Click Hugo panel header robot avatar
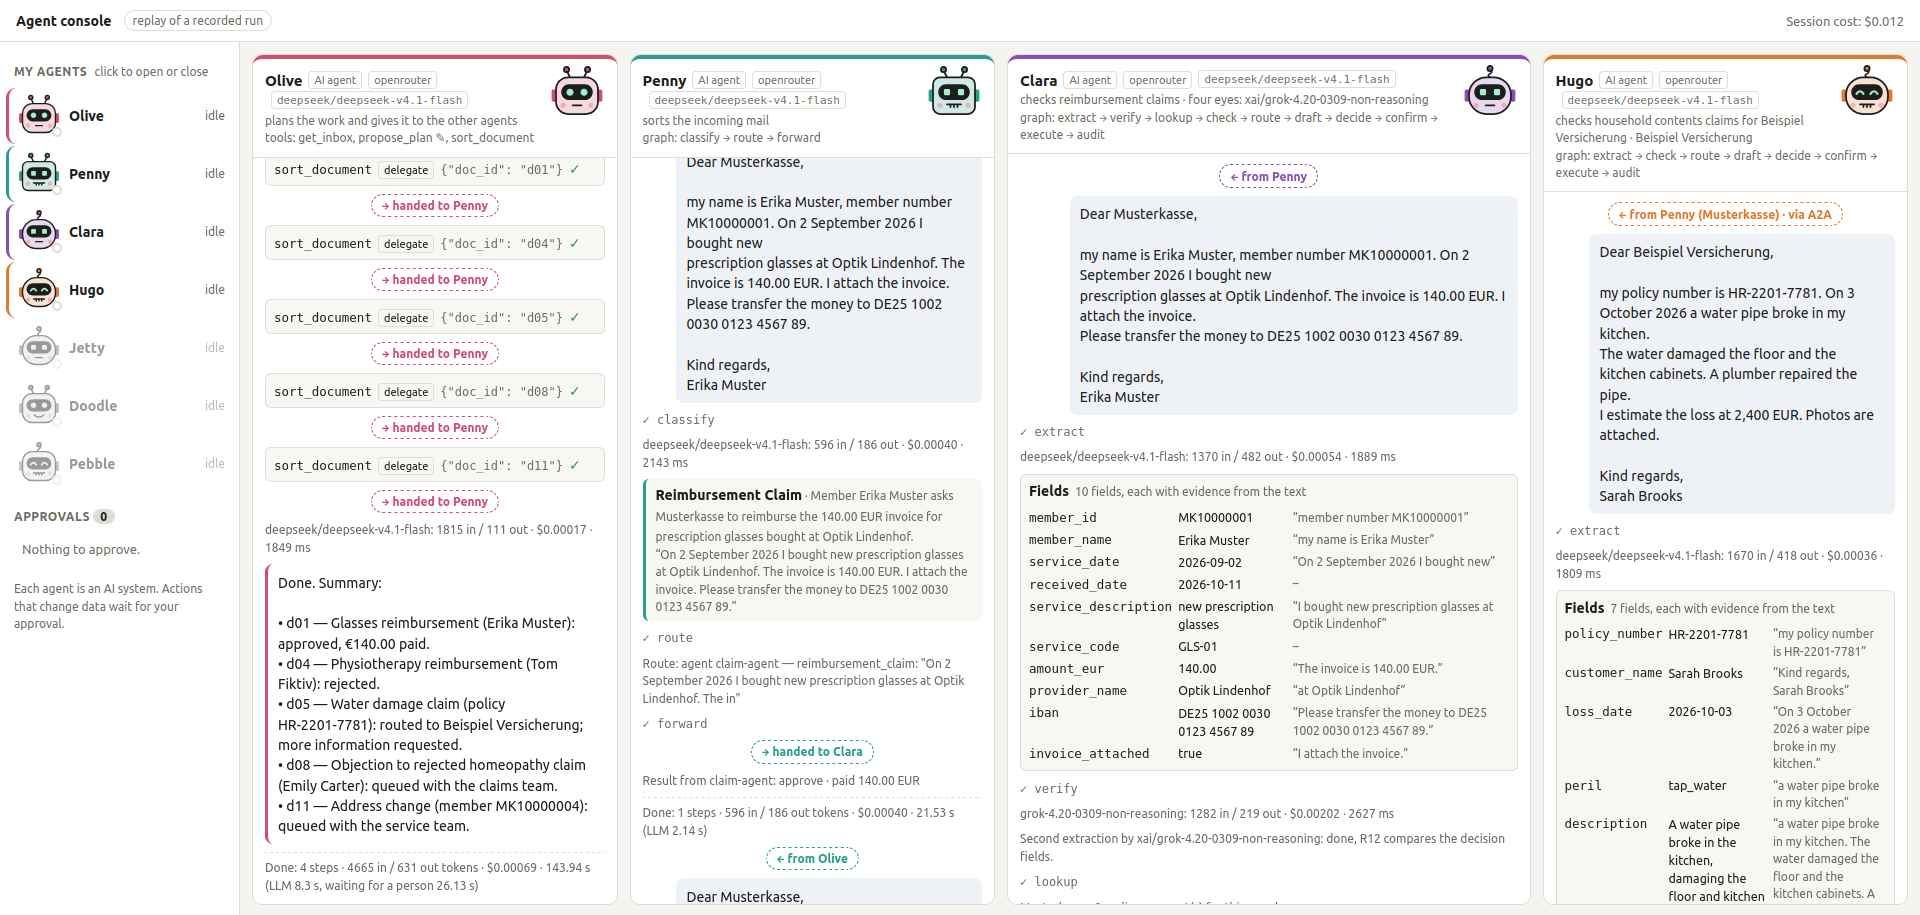 1866,92
